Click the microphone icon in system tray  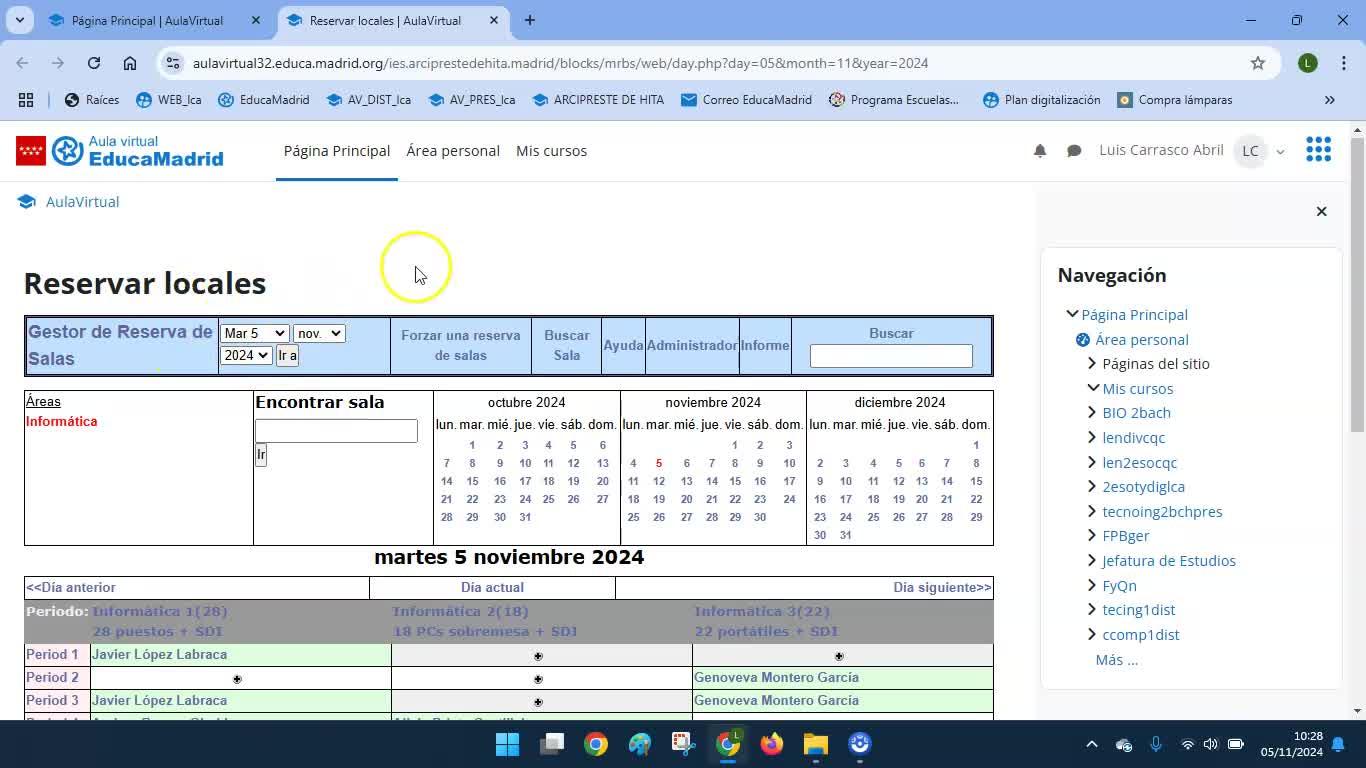point(1156,744)
